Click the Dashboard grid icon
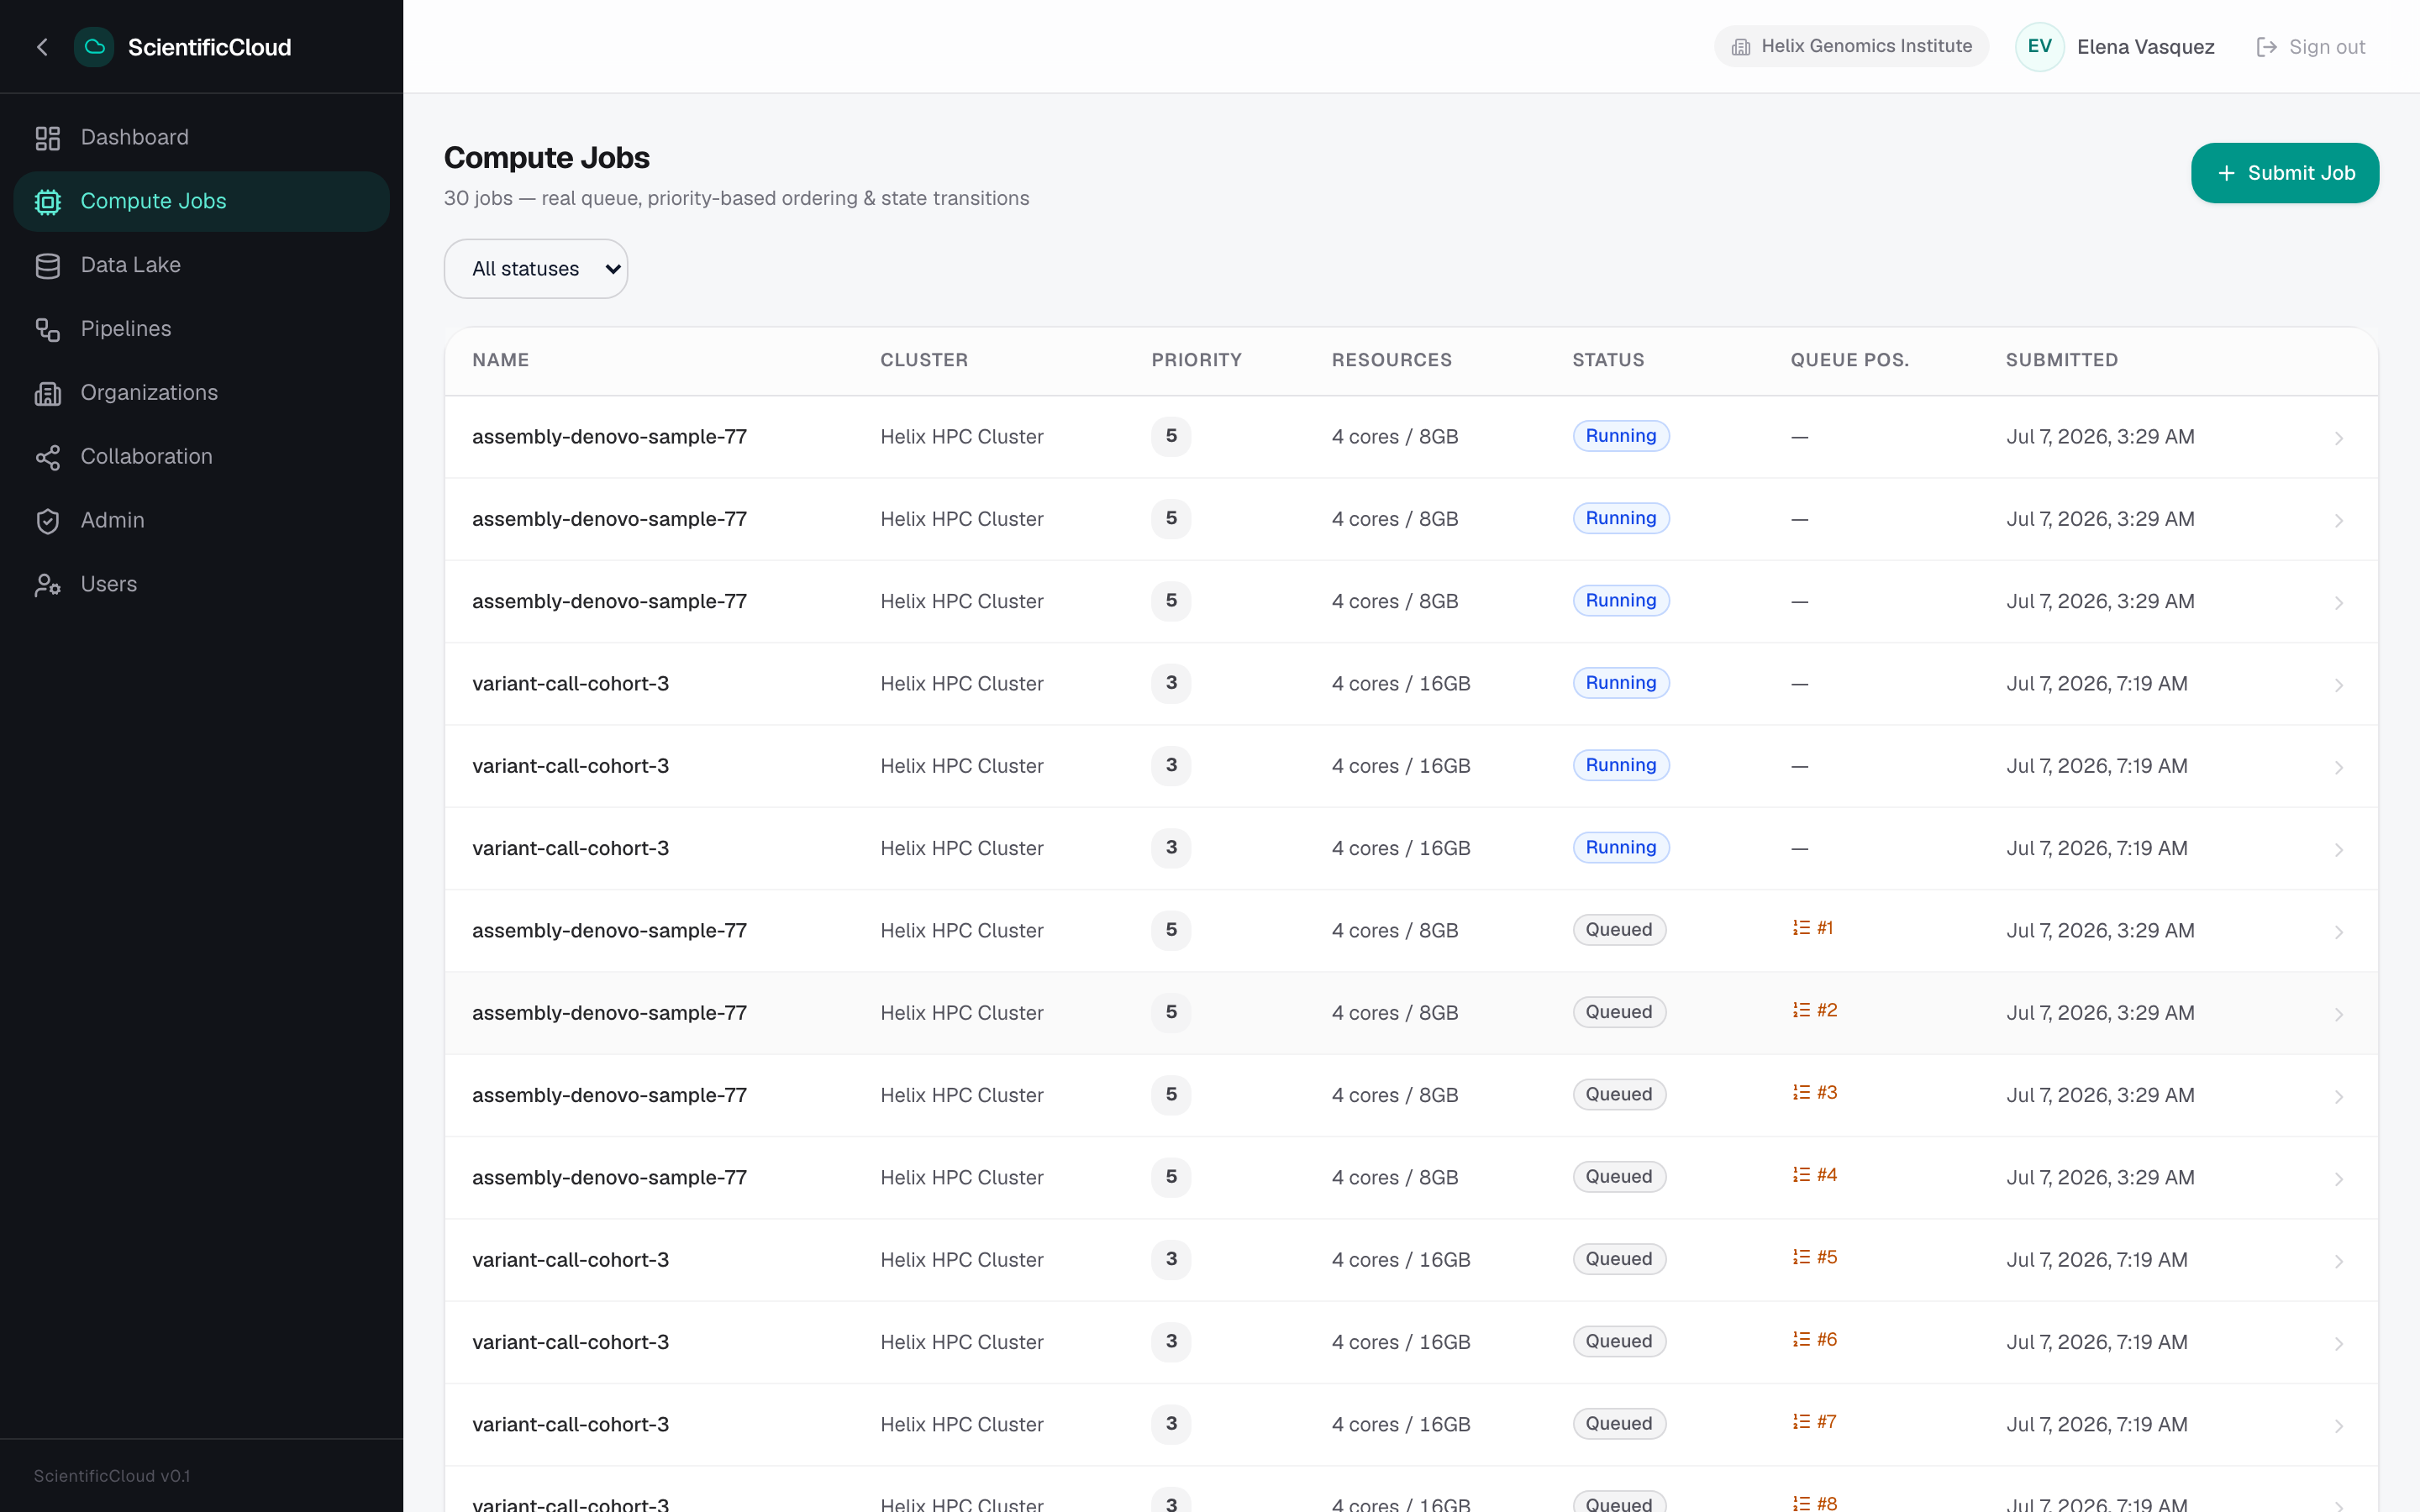Screen dimensions: 2420x1512 (48, 138)
